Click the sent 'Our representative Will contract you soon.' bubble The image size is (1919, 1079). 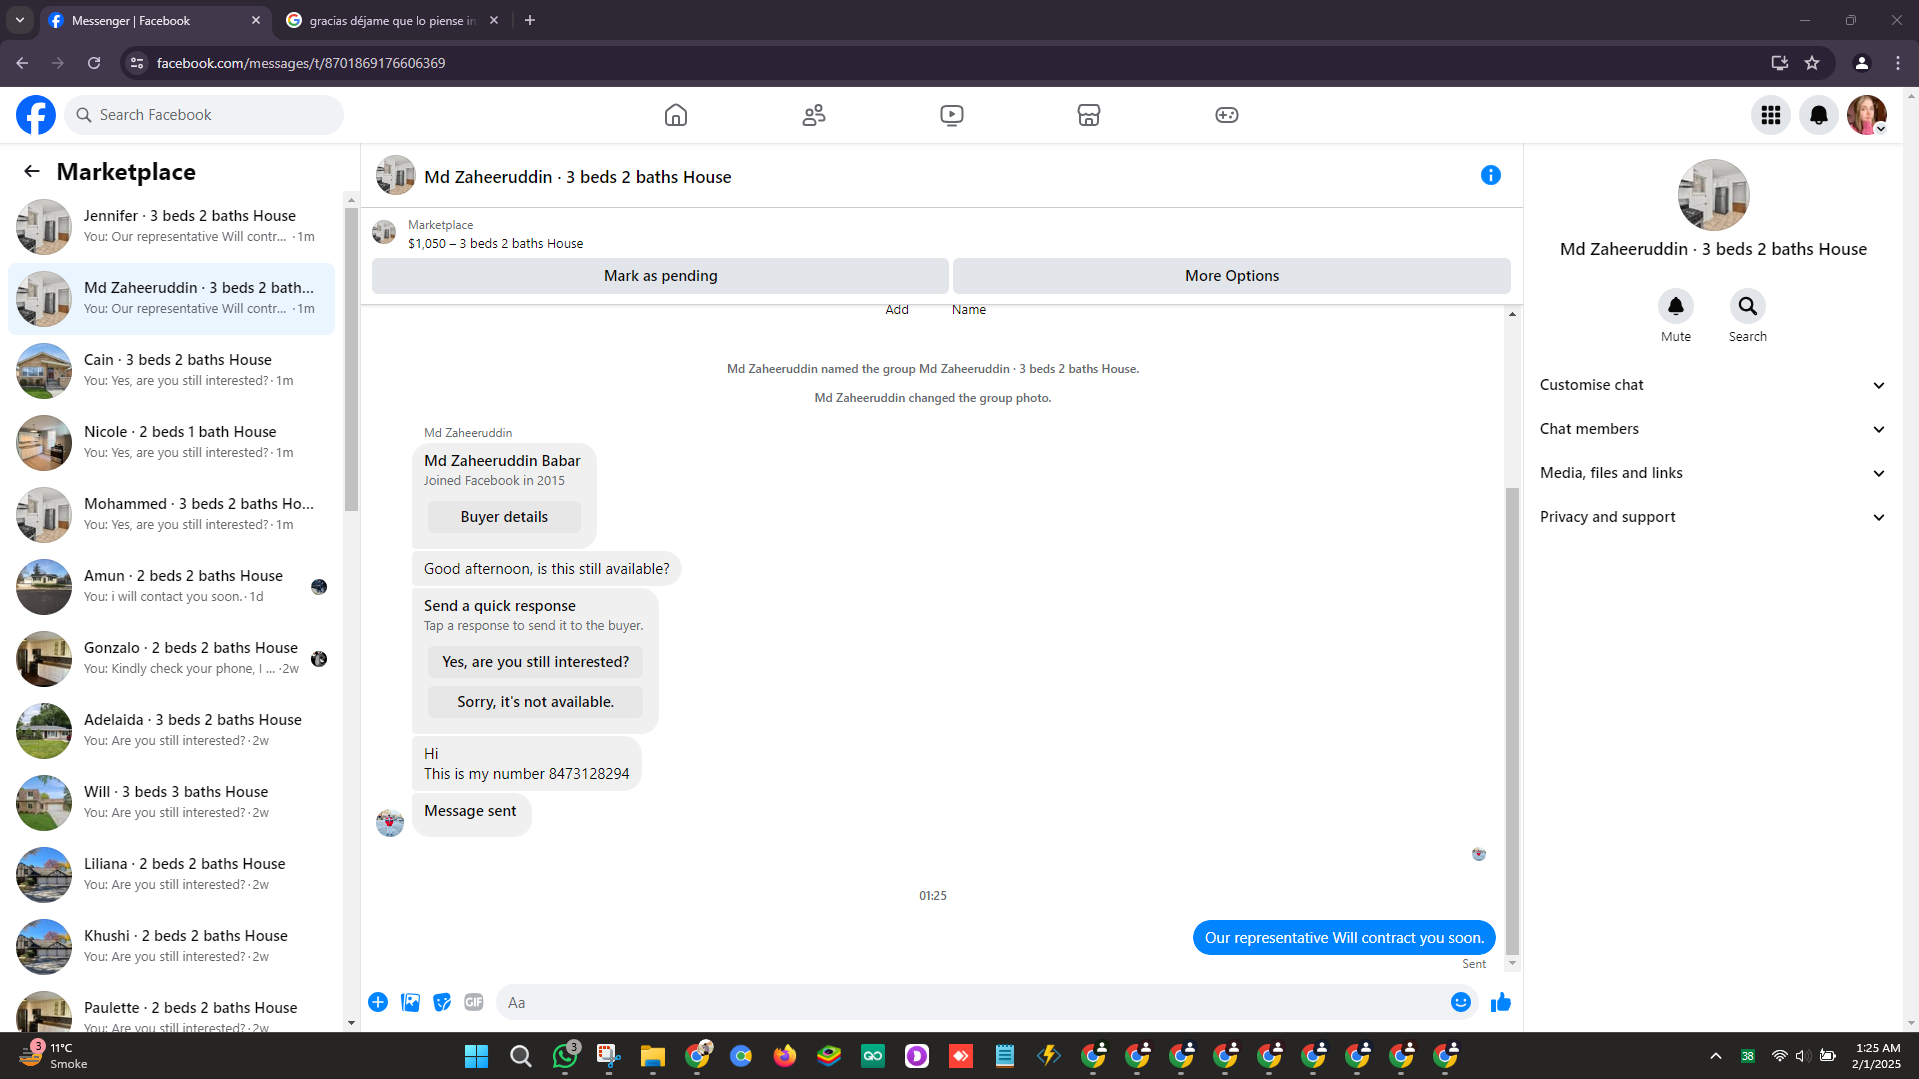click(1344, 938)
